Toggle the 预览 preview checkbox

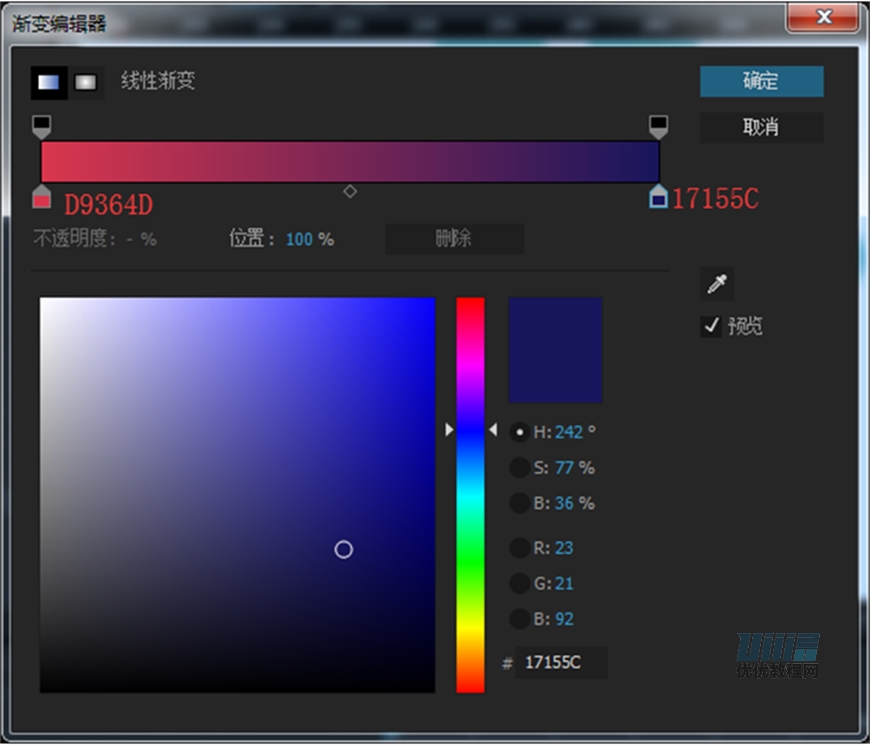[711, 326]
